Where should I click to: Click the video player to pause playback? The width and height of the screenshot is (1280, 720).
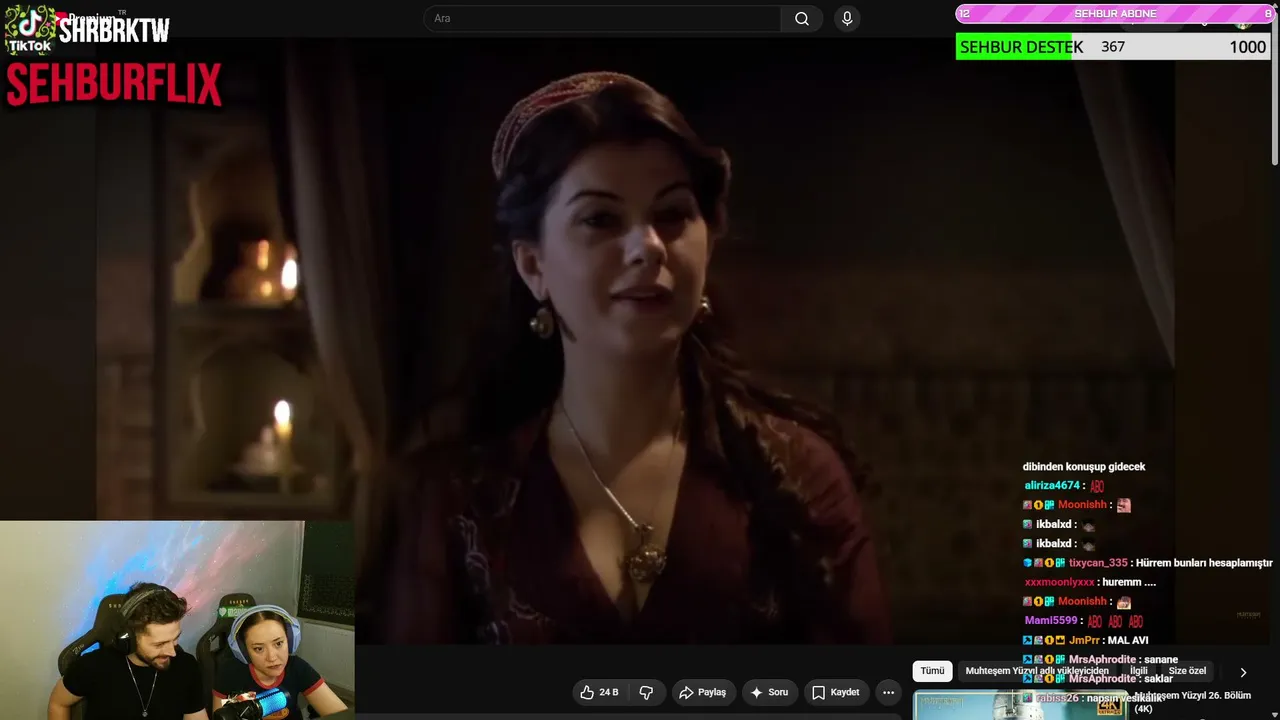coord(640,340)
